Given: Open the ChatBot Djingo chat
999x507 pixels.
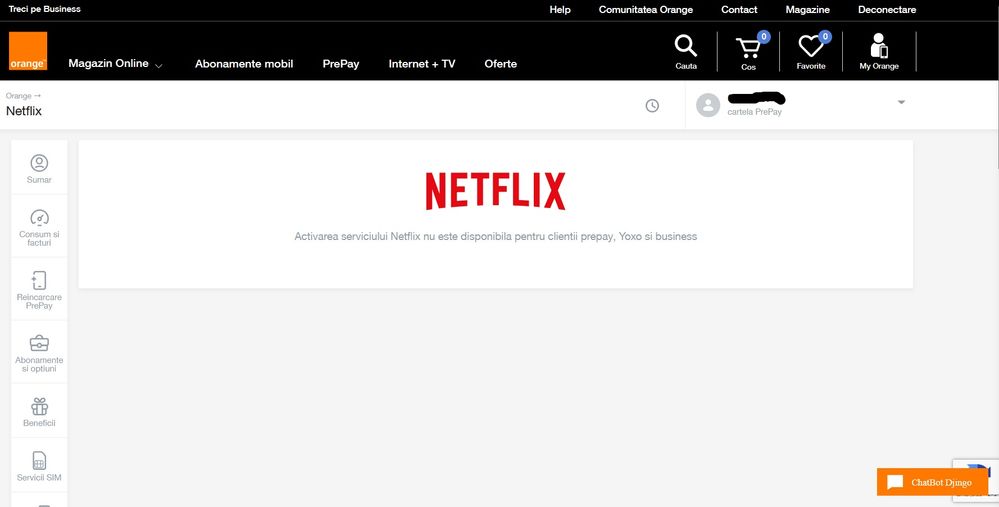Looking at the screenshot, I should [932, 482].
